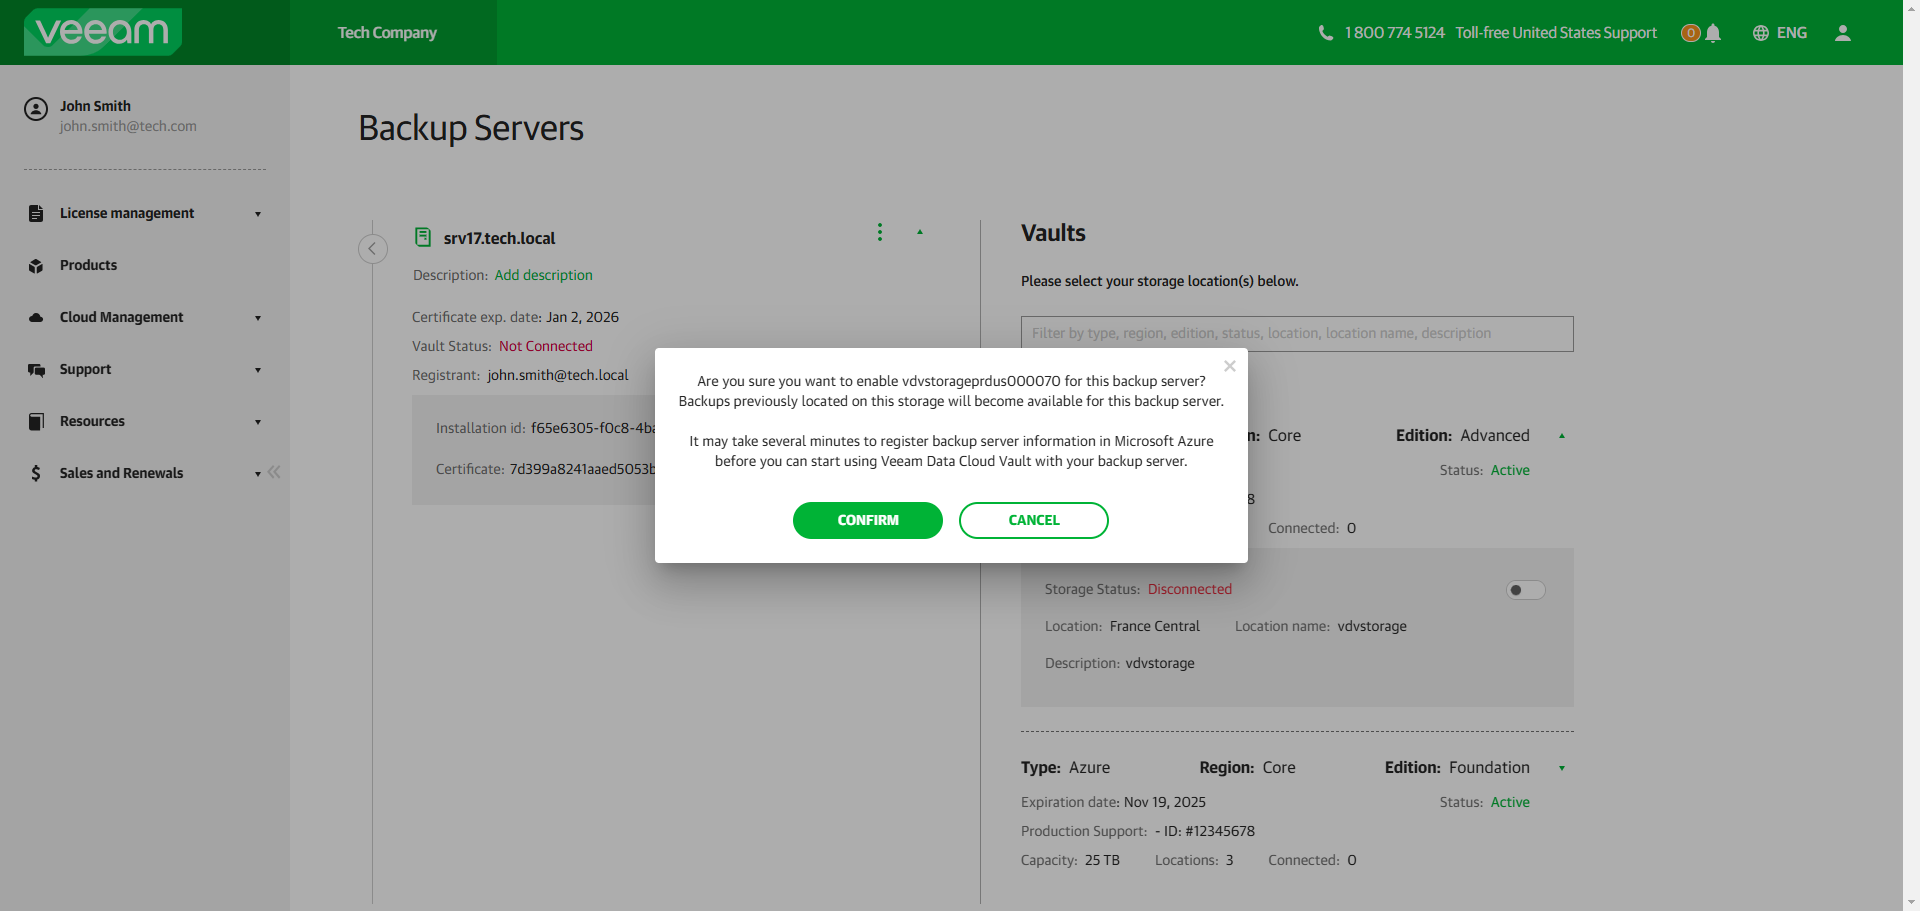1920x911 pixels.
Task: Expand the Cloud Management arrow
Action: coord(258,318)
